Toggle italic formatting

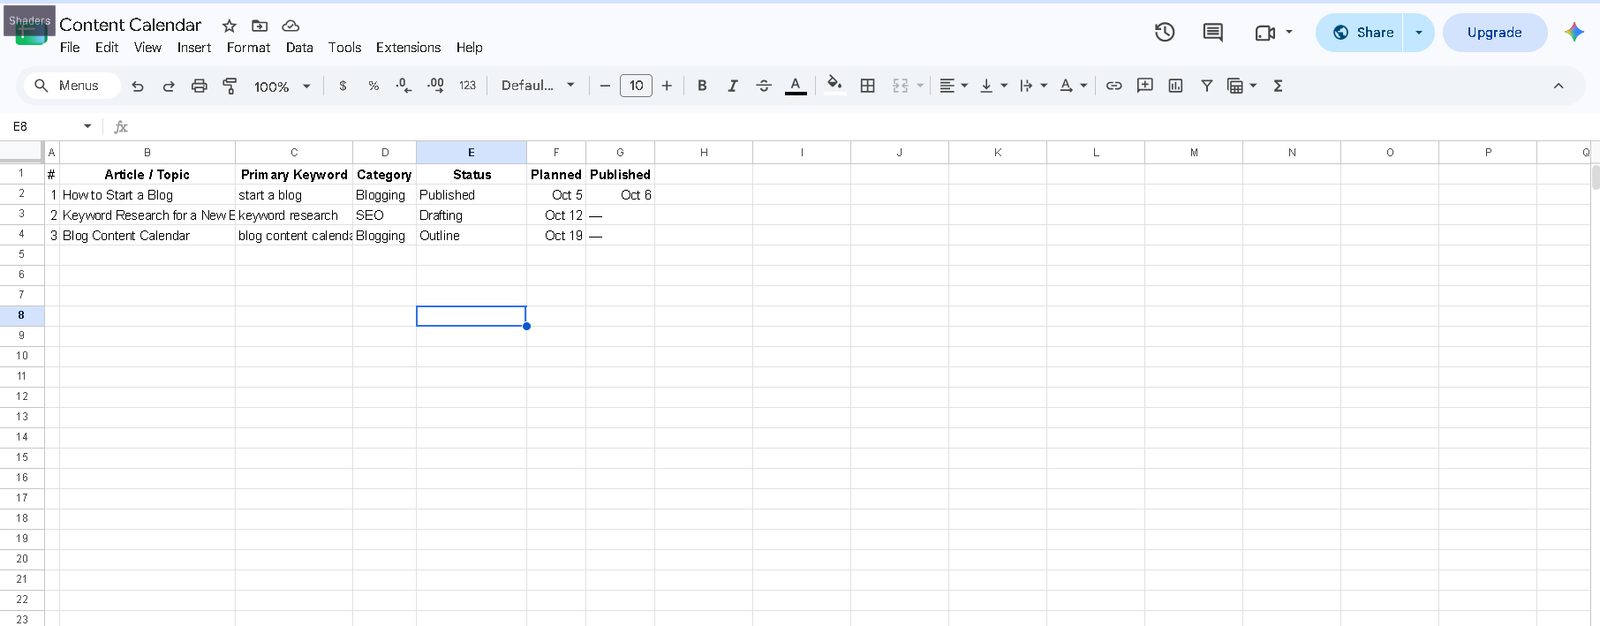[733, 86]
